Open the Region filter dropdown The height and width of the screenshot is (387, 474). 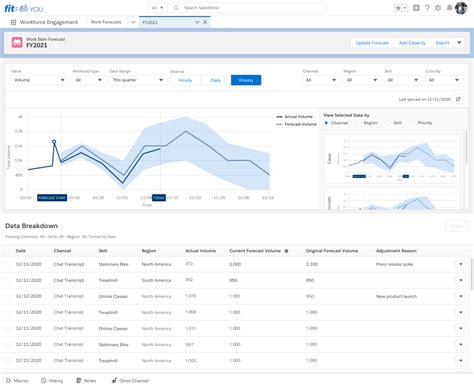click(362, 80)
